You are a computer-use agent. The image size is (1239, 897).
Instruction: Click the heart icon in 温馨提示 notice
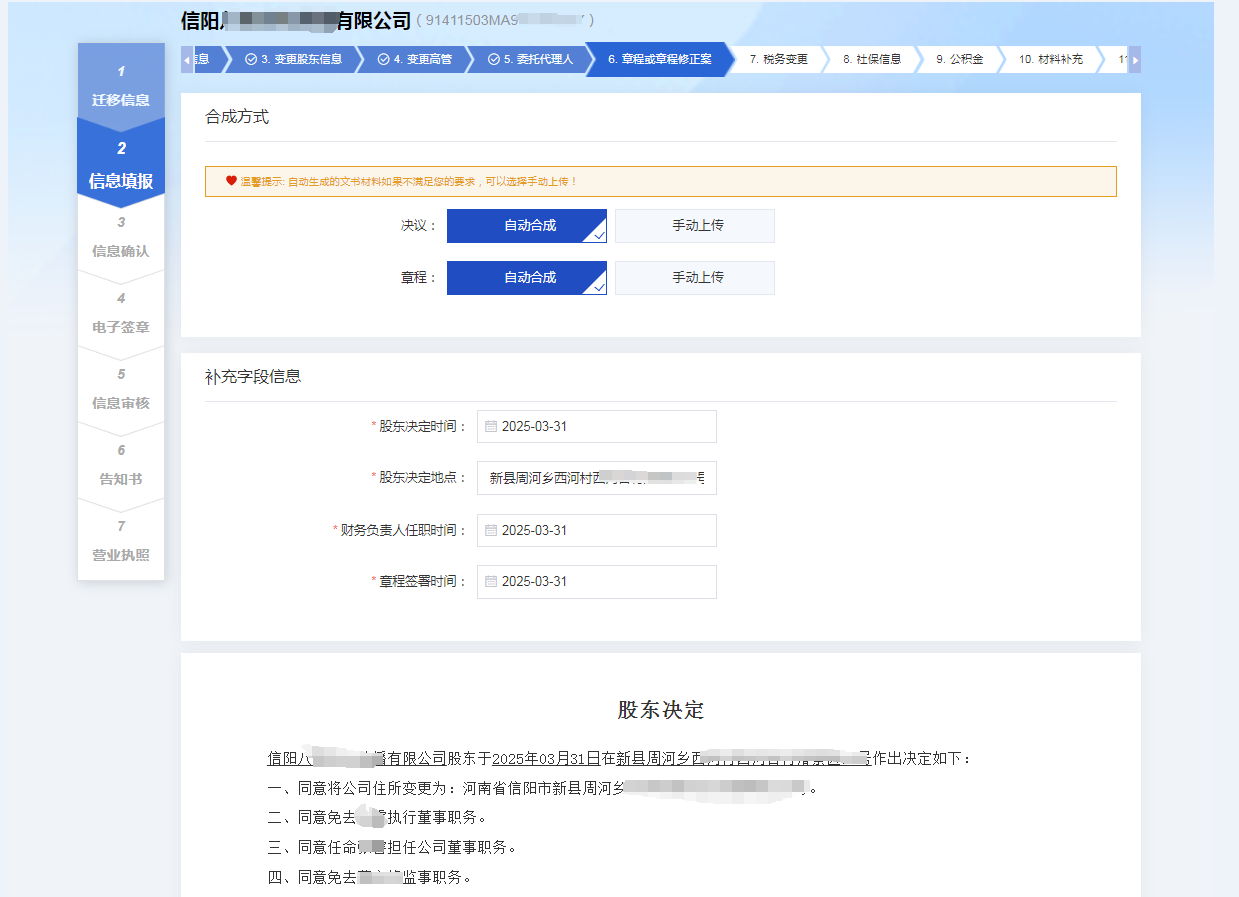pos(231,181)
